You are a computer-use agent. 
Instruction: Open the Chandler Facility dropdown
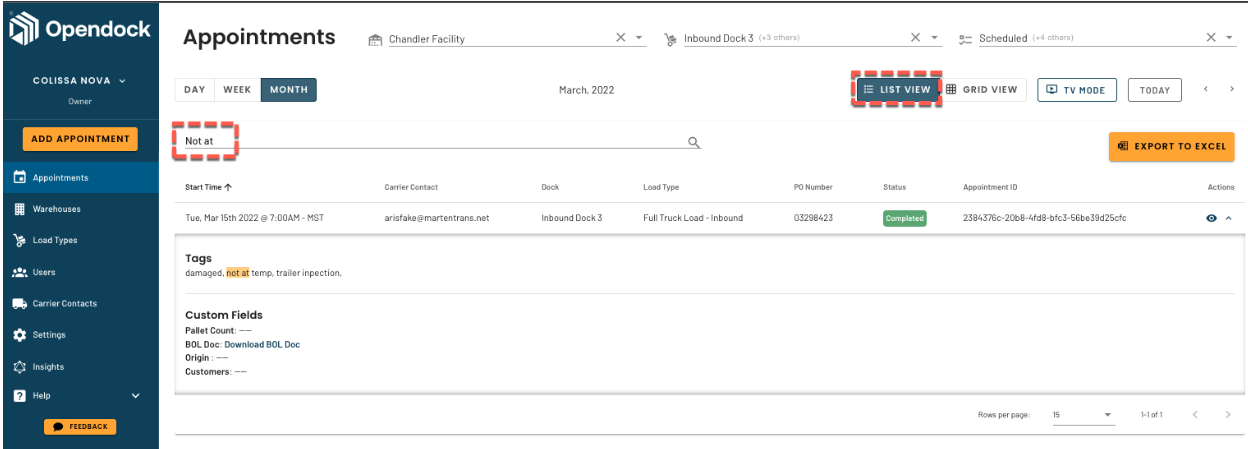click(x=640, y=38)
